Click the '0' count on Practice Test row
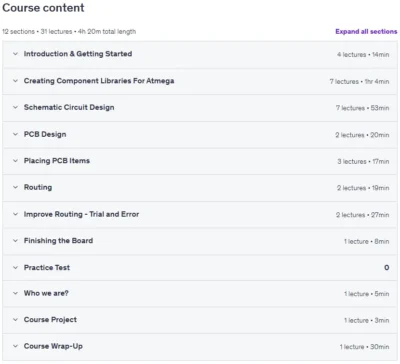The image size is (400, 364). (387, 267)
